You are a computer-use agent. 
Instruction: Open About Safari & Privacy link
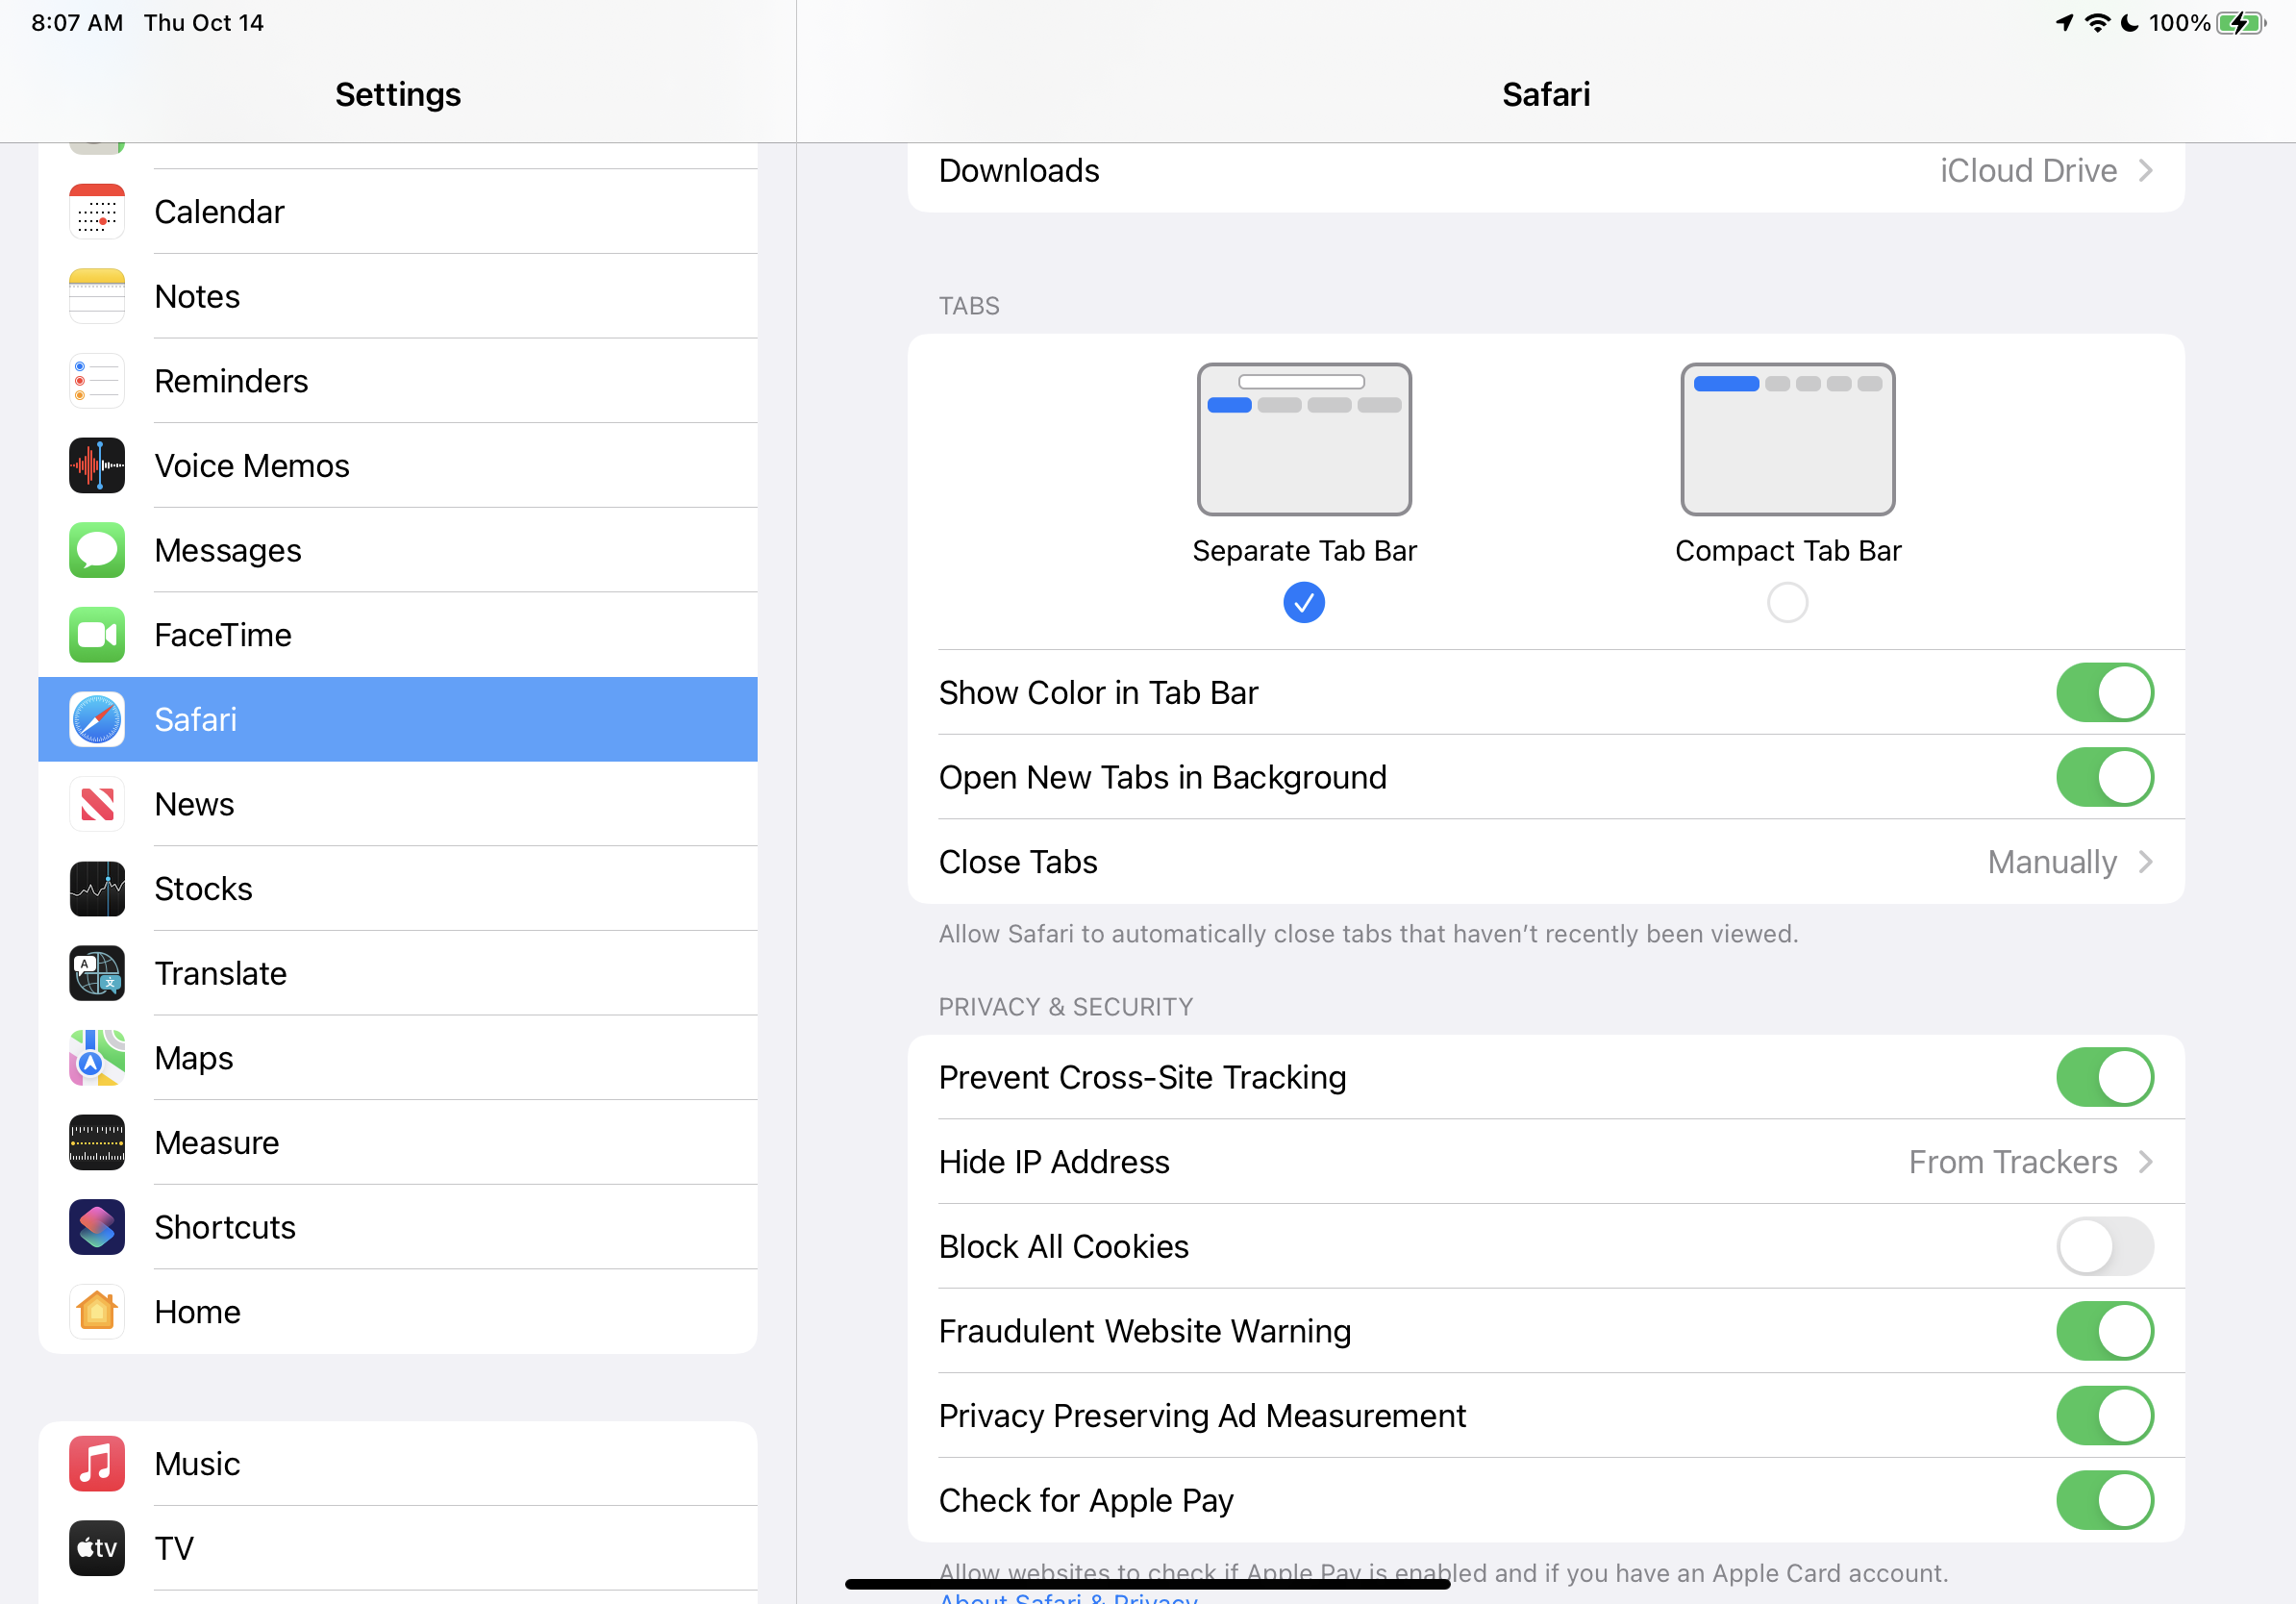pos(1067,1598)
